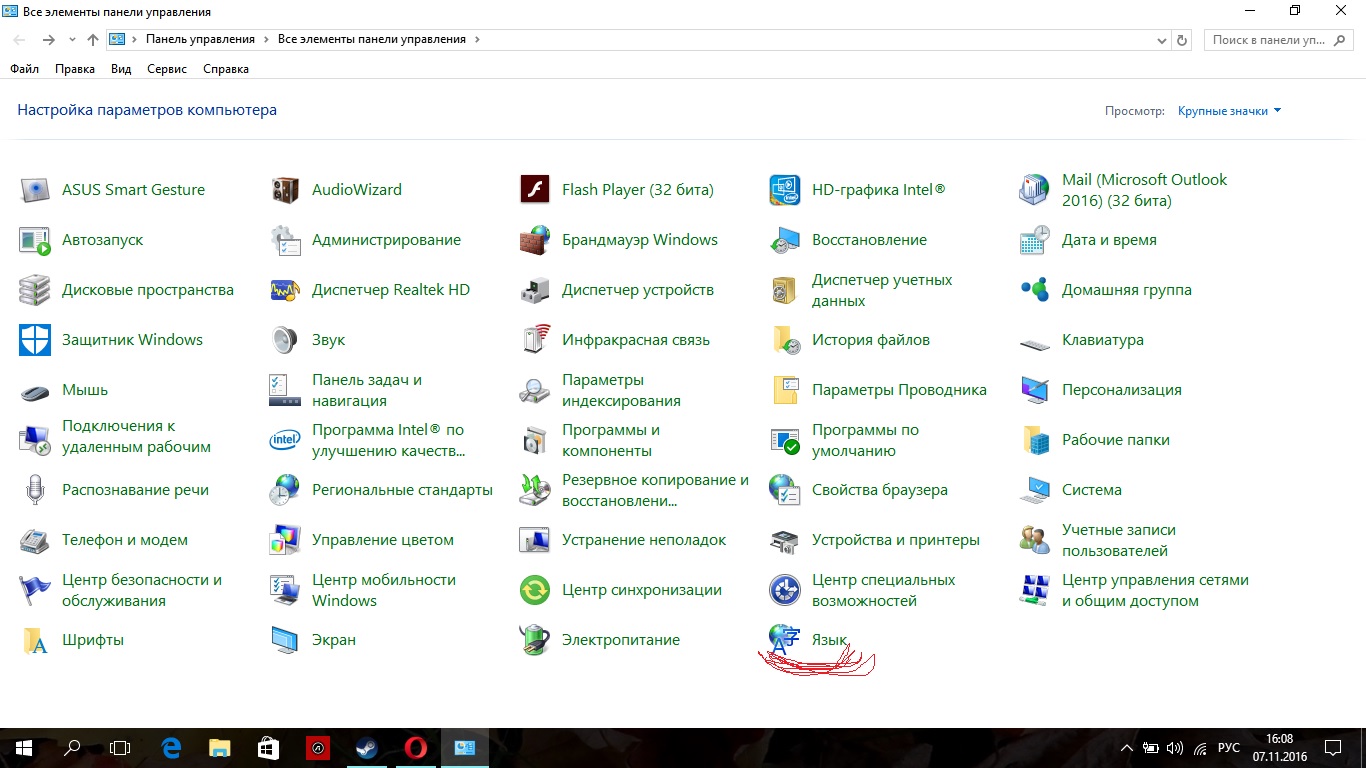This screenshot has width=1366, height=768.
Task: Click the Распознавание речи microphone icon
Action: [35, 490]
